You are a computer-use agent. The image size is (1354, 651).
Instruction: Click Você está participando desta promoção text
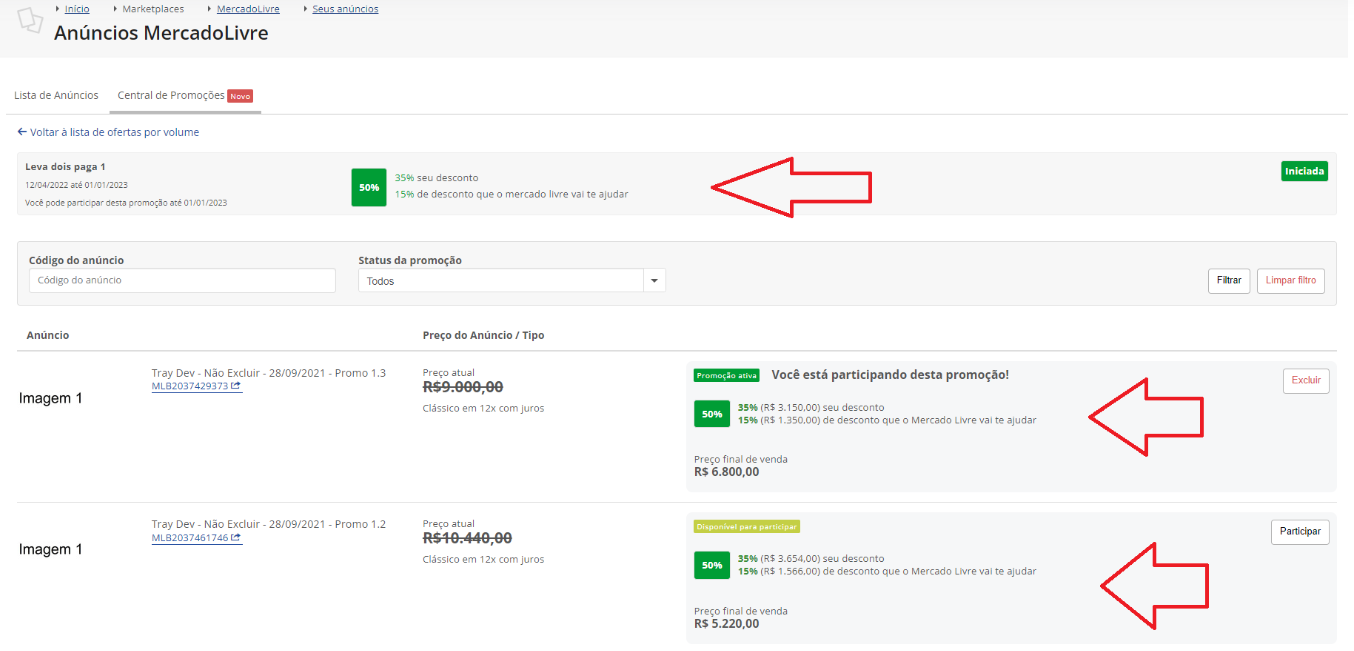tap(890, 375)
